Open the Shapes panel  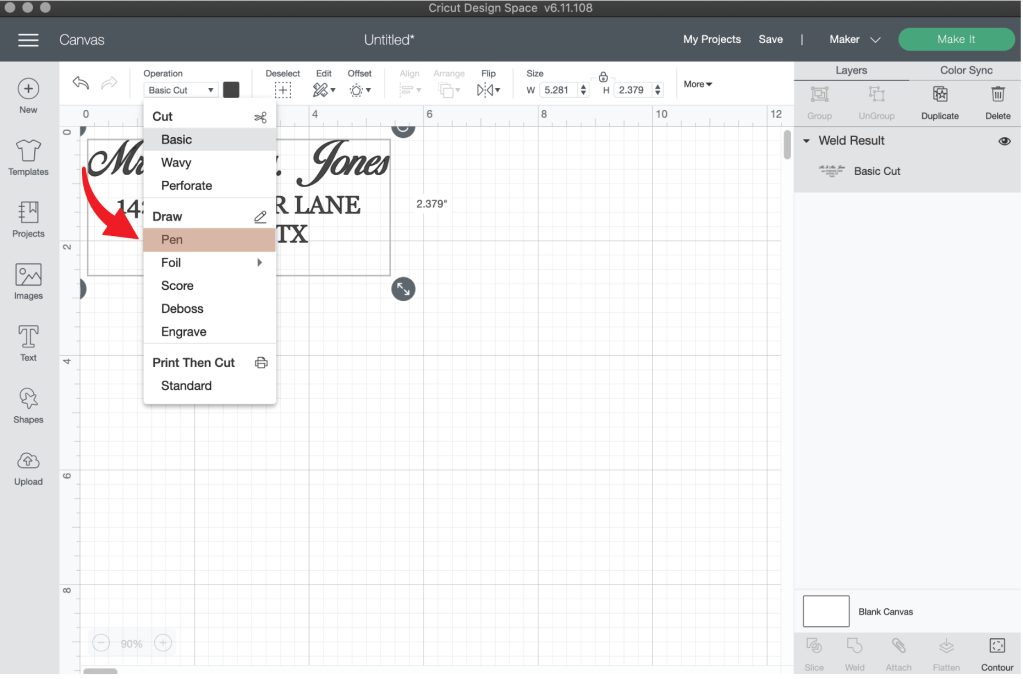point(28,405)
